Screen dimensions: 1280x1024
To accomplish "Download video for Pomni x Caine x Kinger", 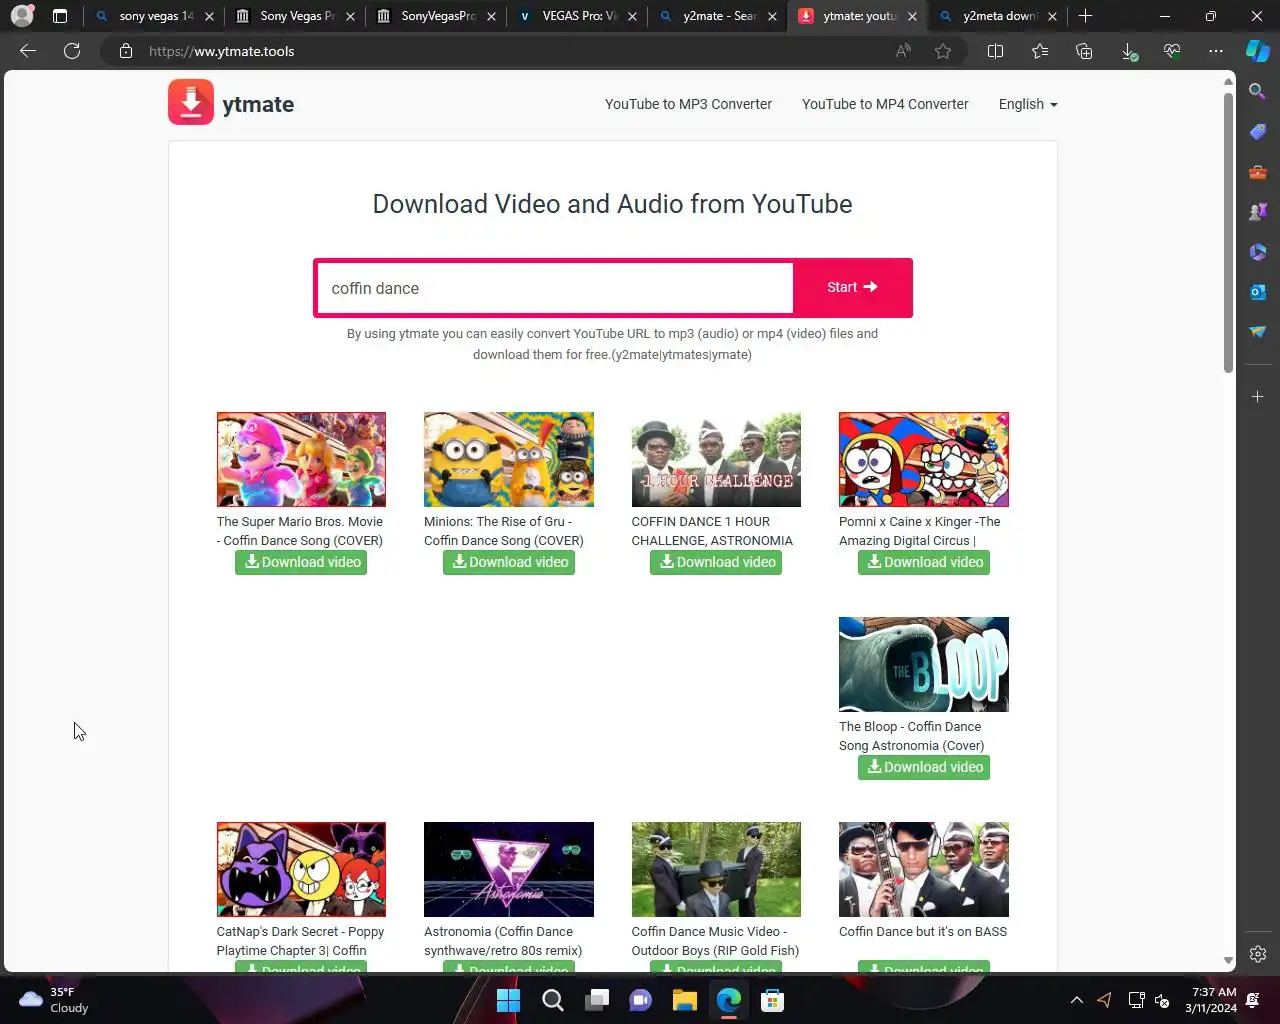I will [924, 562].
